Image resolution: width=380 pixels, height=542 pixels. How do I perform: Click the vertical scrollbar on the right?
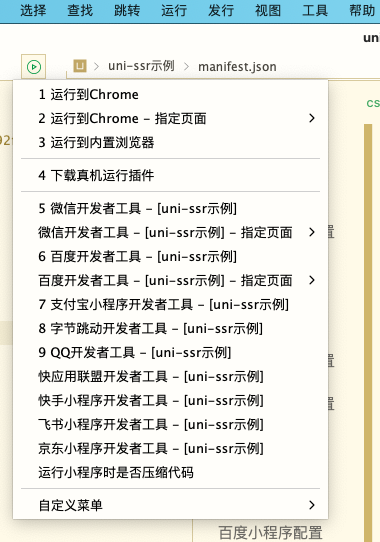[368, 332]
